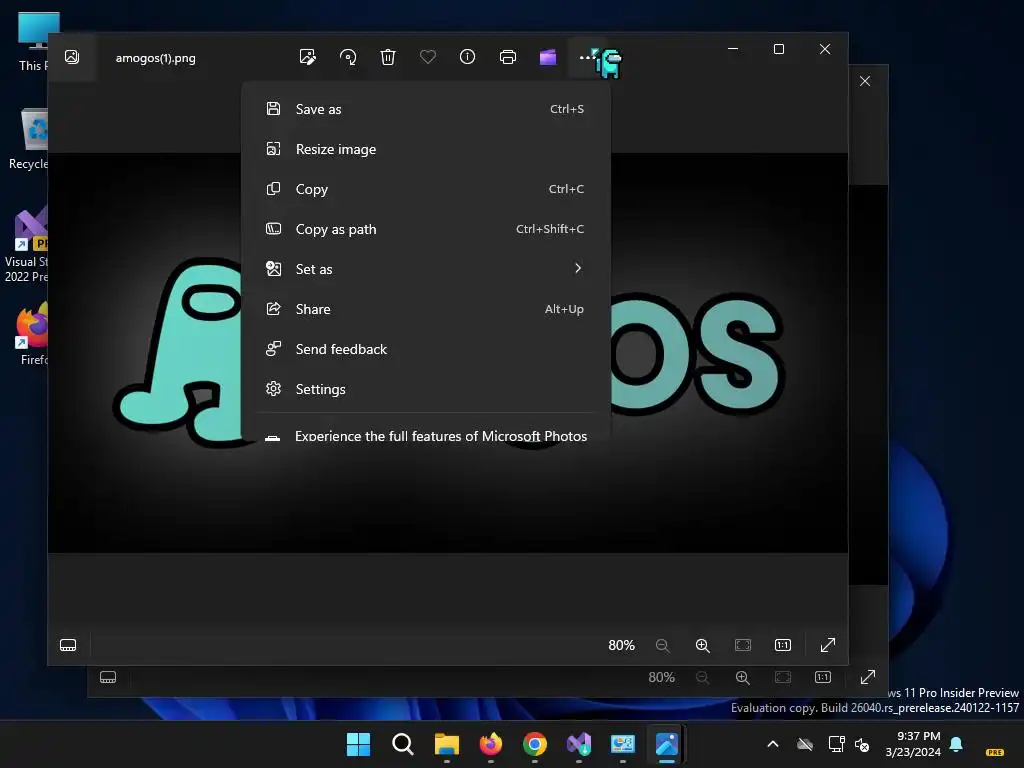Click full screen arrow in back Photos window
This screenshot has height=768, width=1024.
point(867,677)
